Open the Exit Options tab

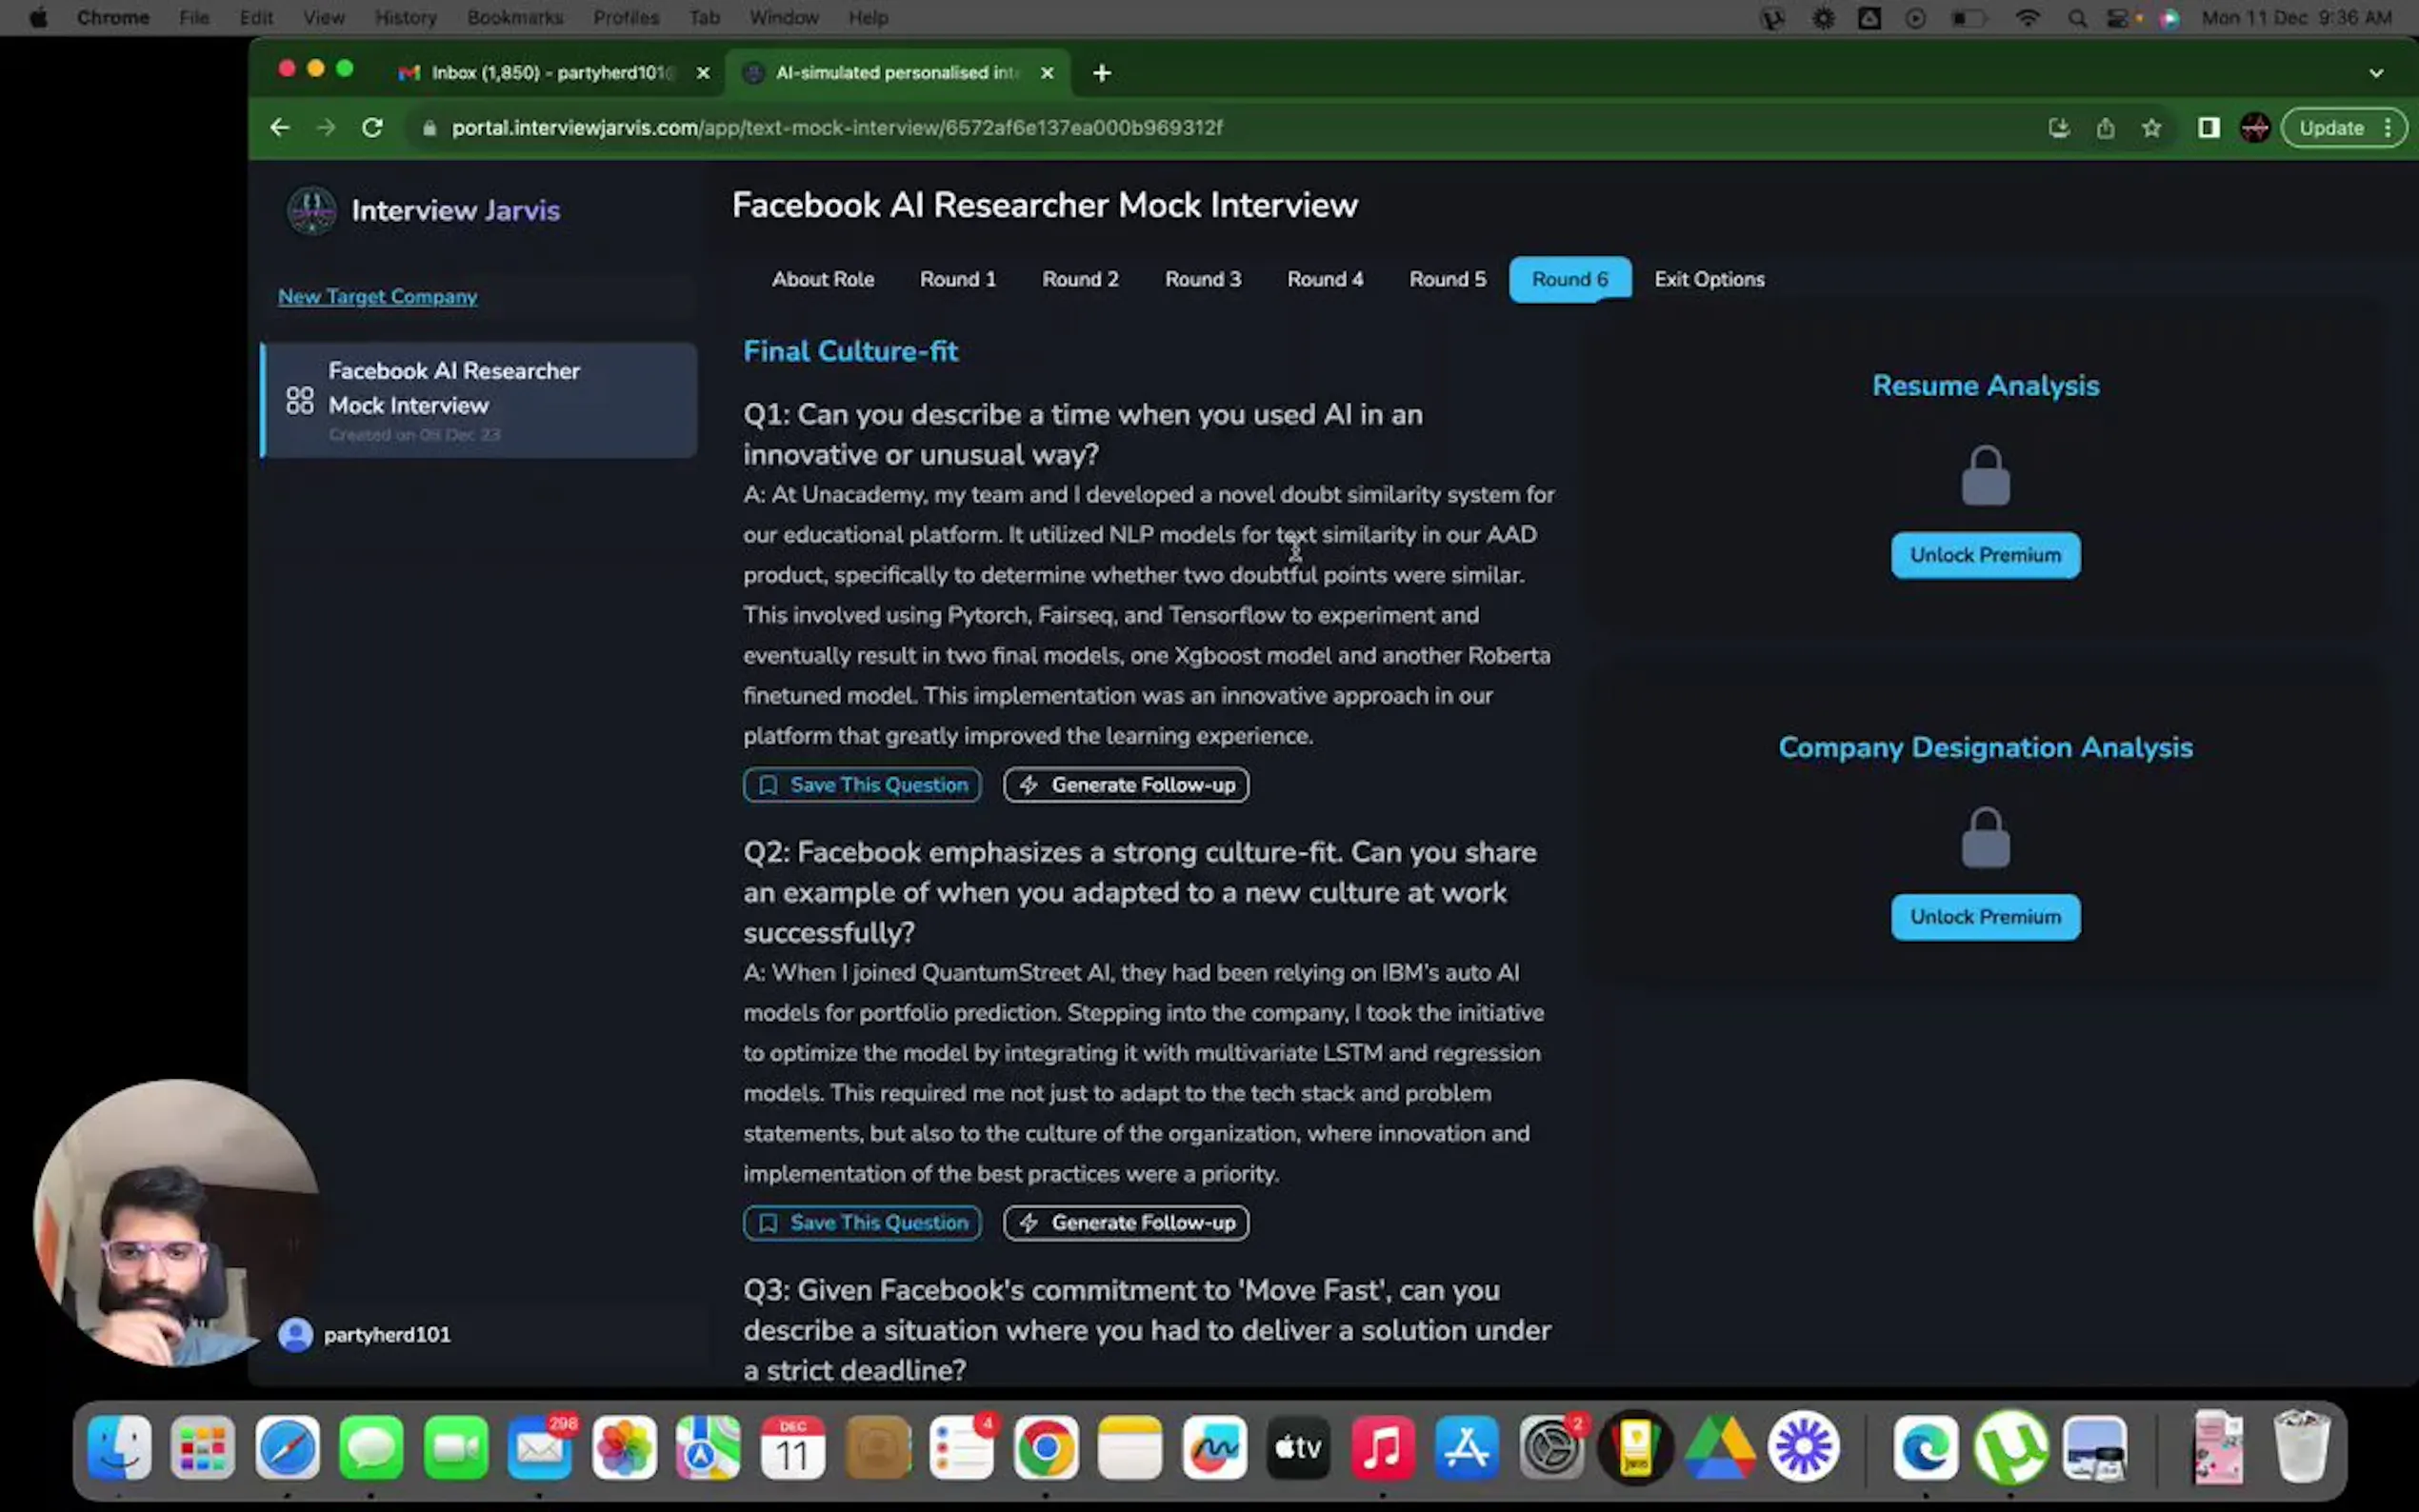[1708, 279]
